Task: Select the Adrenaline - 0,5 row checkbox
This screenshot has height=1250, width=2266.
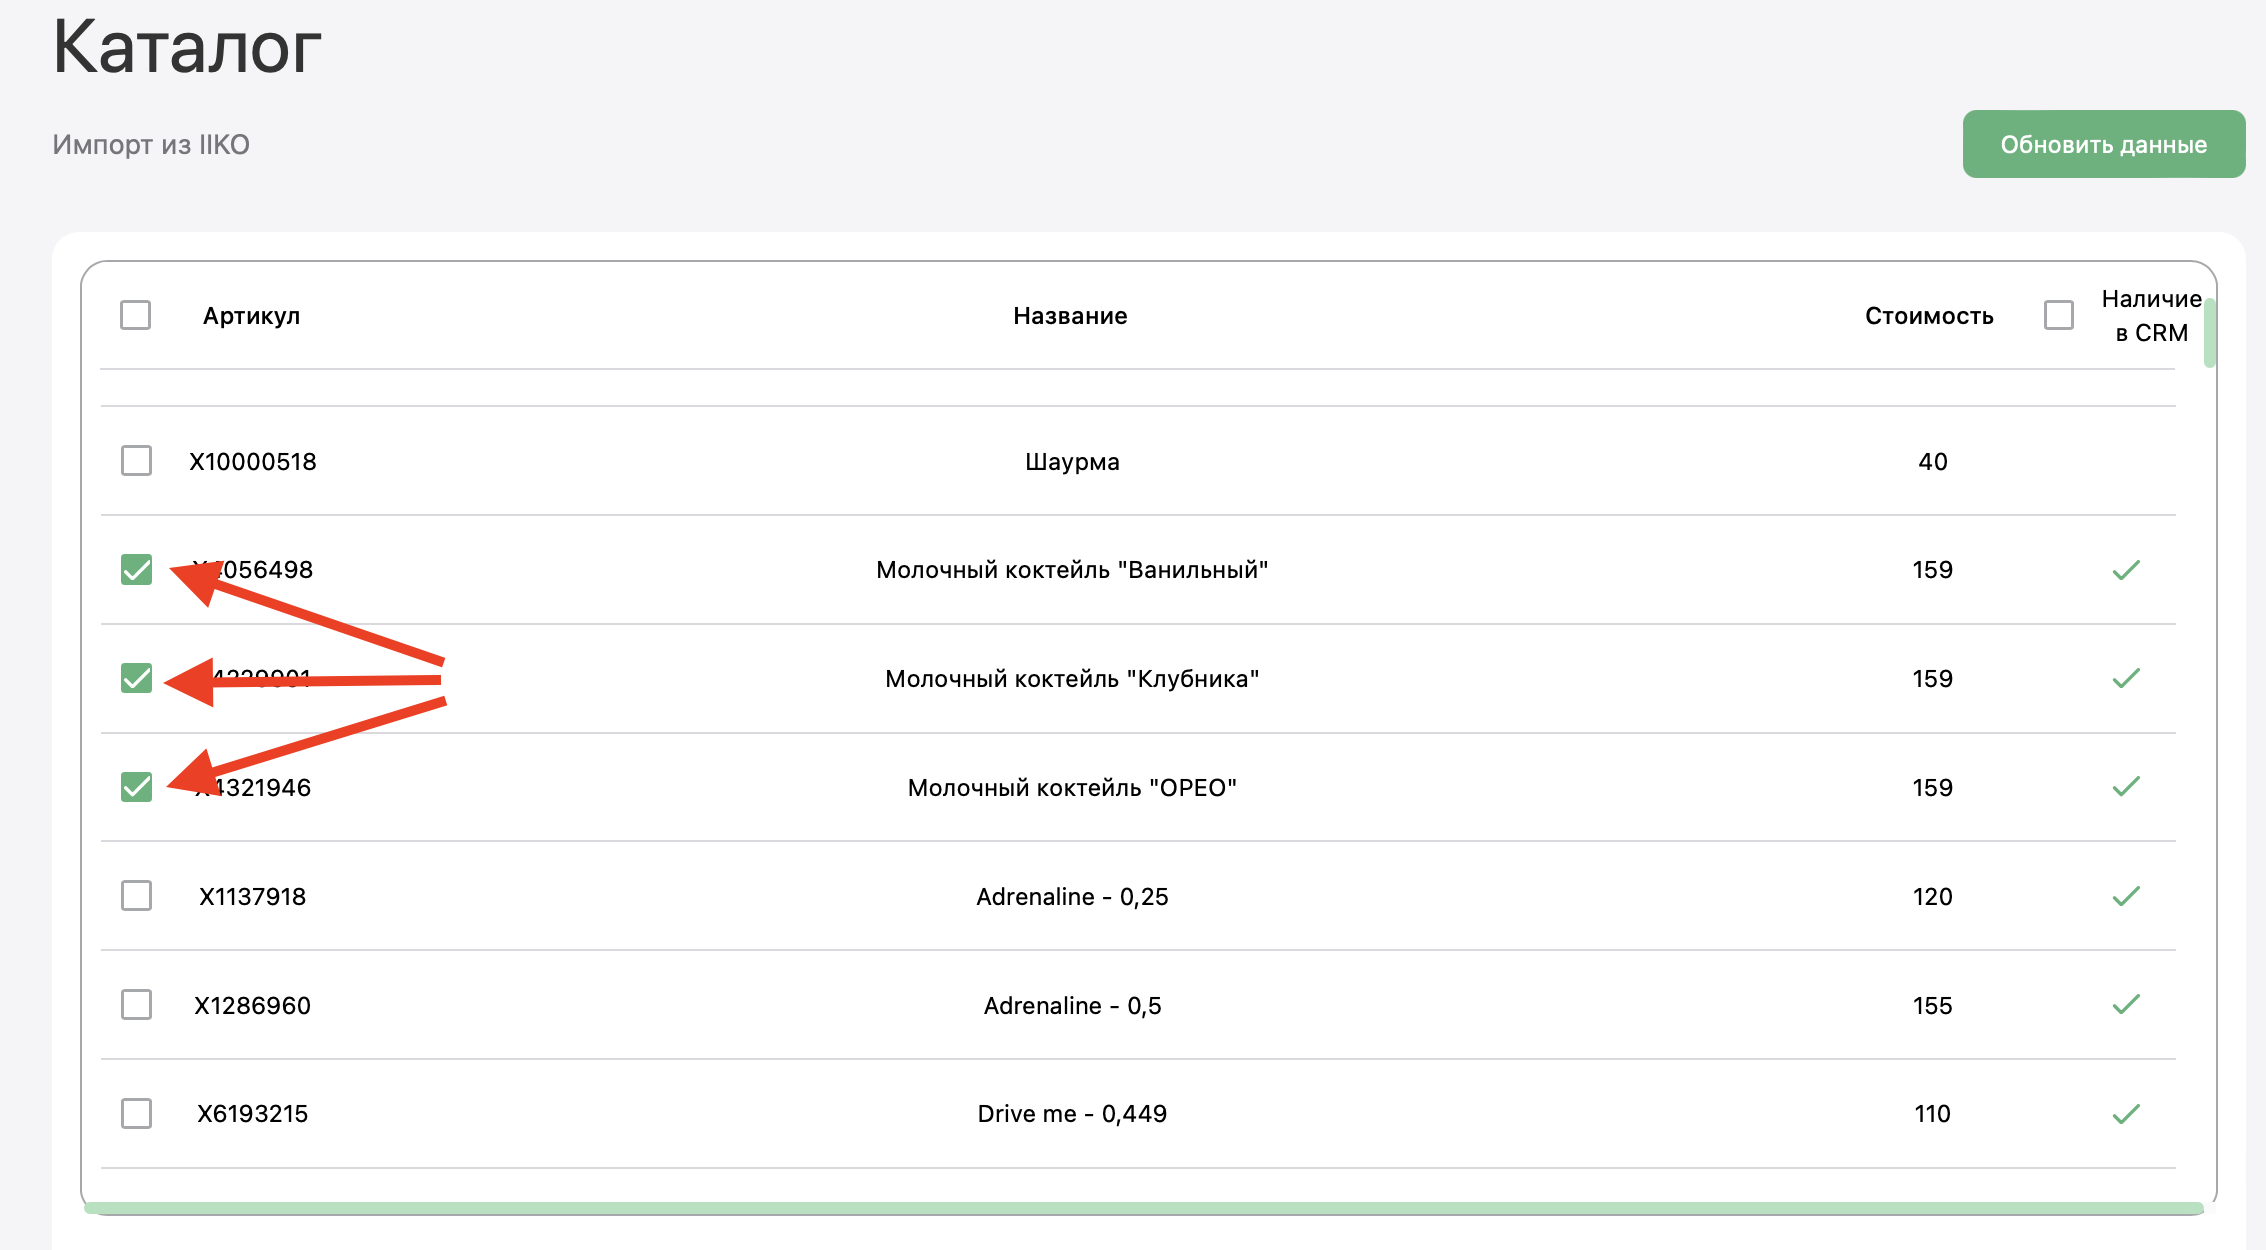Action: tap(136, 1005)
